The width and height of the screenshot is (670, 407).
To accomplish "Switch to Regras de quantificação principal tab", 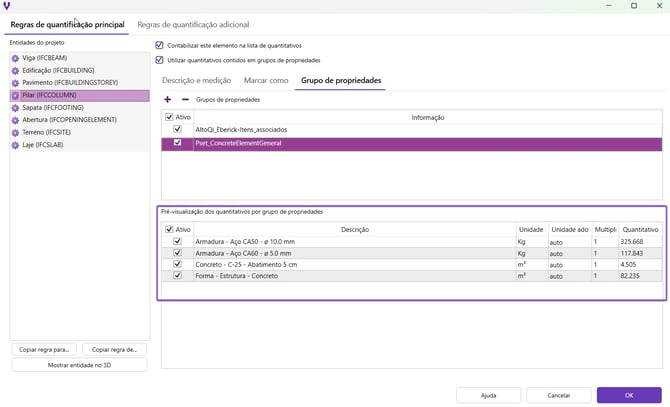I will [x=67, y=25].
